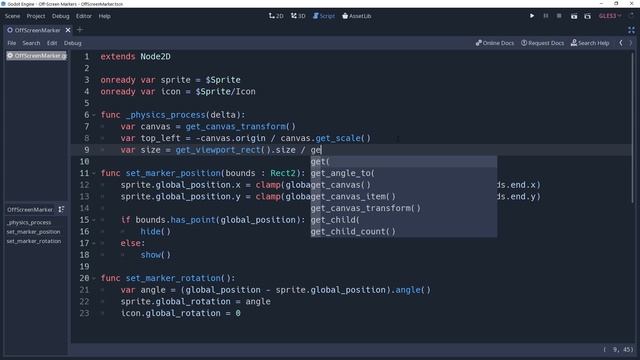This screenshot has width=640, height=360.
Task: Click Request Docs button
Action: pos(542,43)
